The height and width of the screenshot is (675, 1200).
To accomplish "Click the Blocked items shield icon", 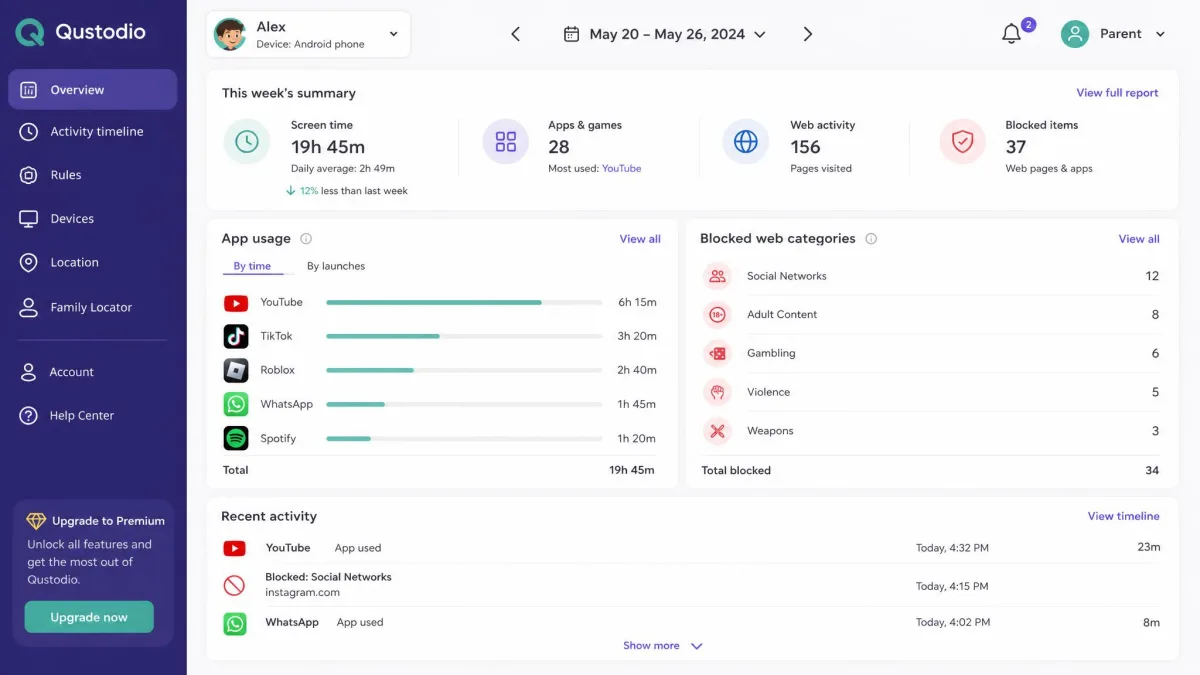I will click(963, 141).
